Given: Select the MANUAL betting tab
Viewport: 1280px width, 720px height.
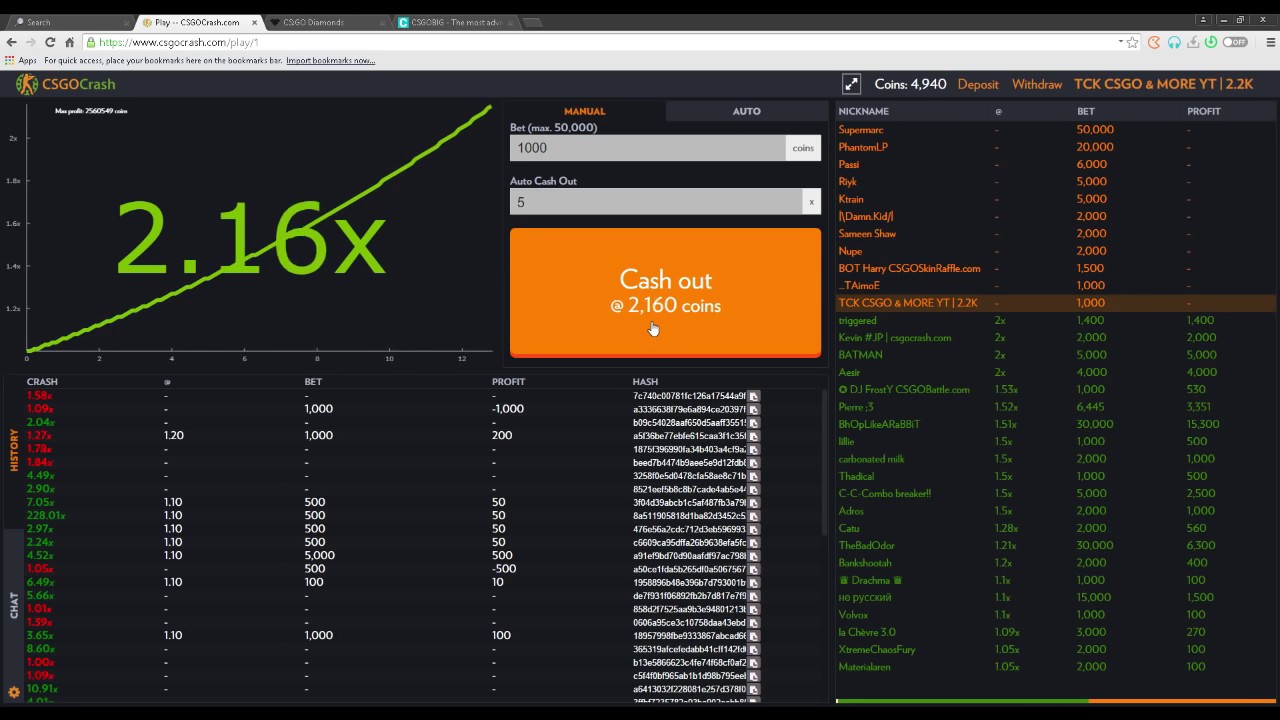Looking at the screenshot, I should 585,111.
